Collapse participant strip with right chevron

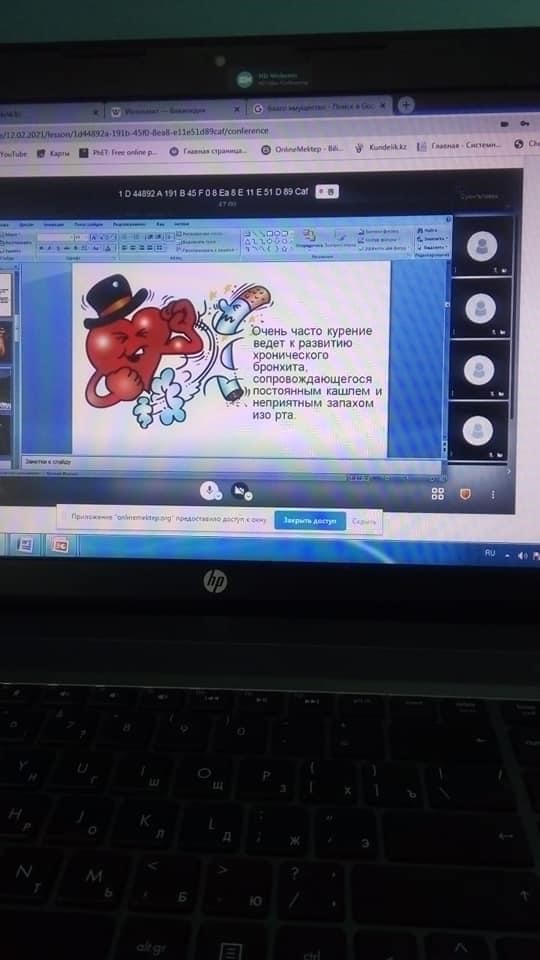click(508, 471)
